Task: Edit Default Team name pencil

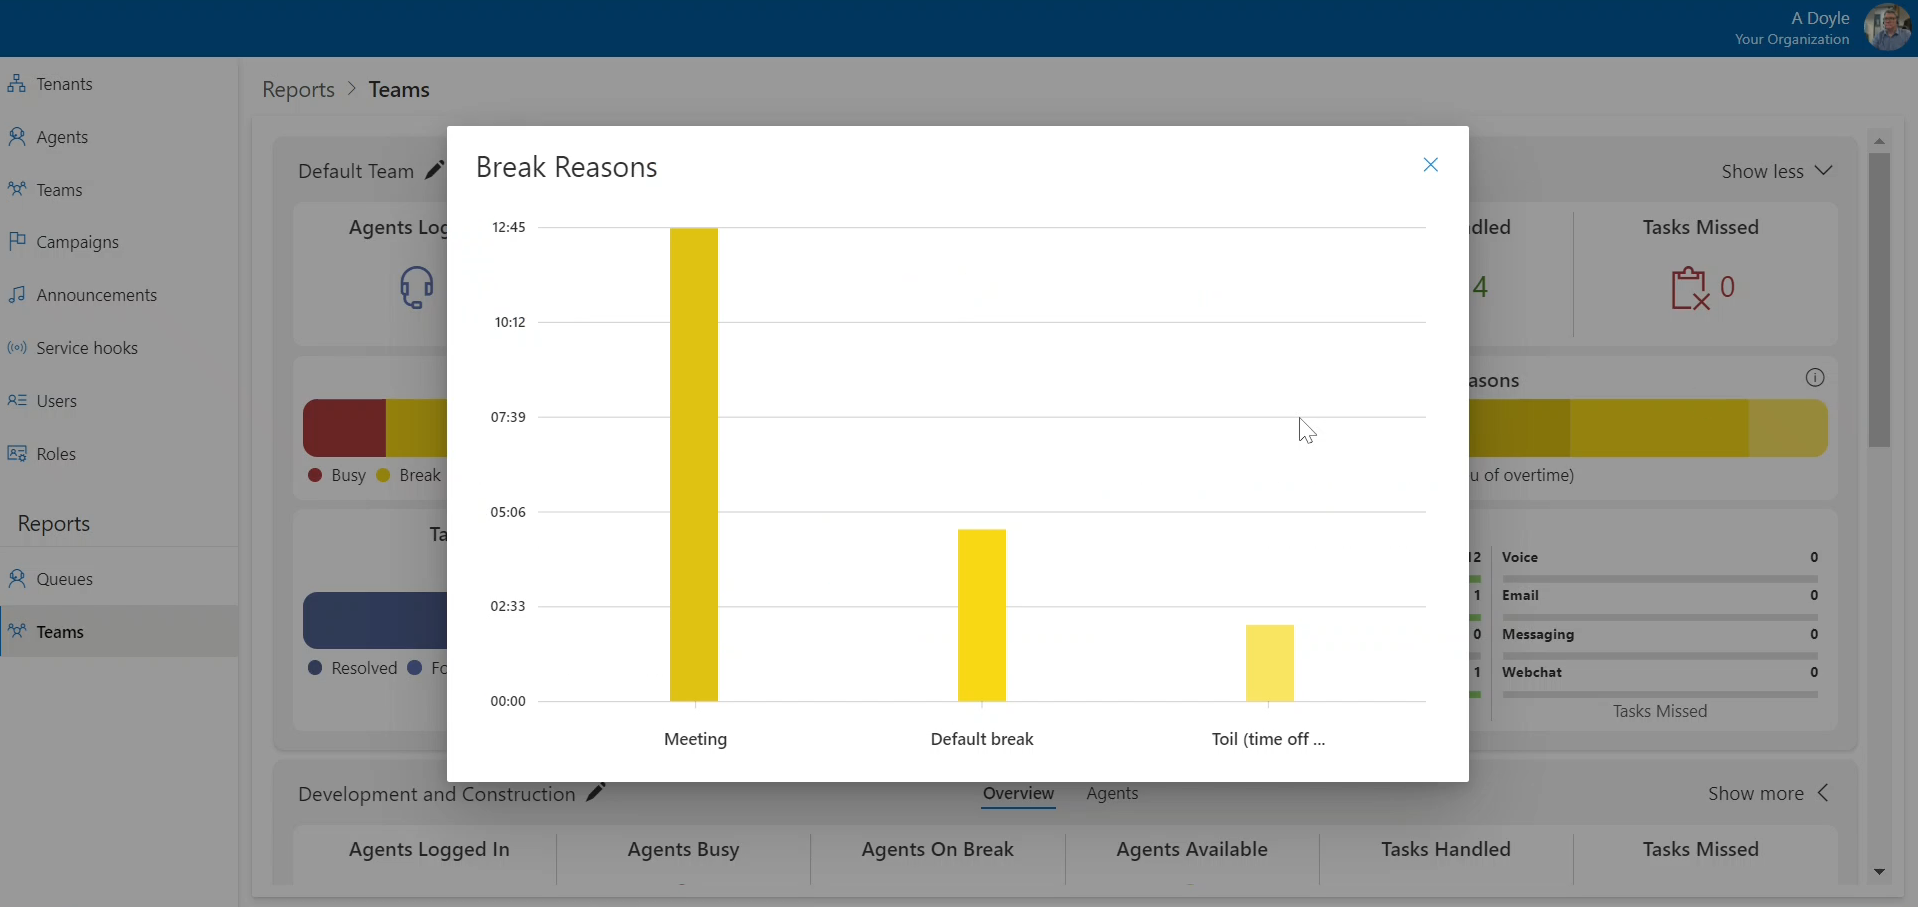Action: 434,170
